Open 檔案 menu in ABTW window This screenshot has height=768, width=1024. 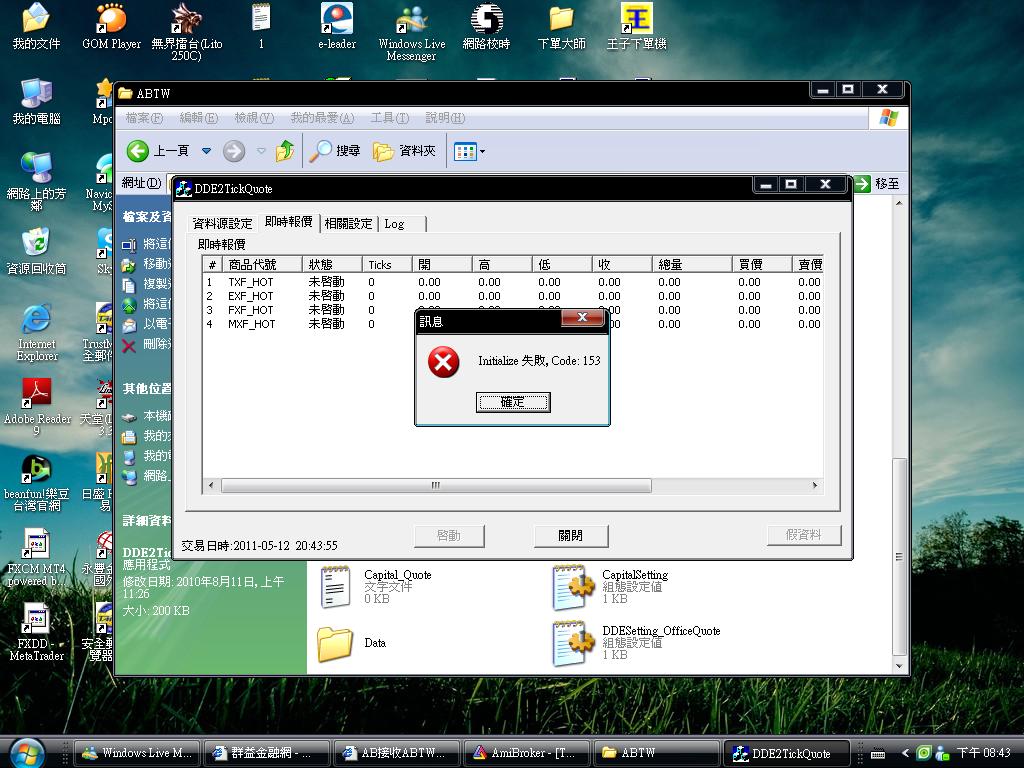(144, 118)
